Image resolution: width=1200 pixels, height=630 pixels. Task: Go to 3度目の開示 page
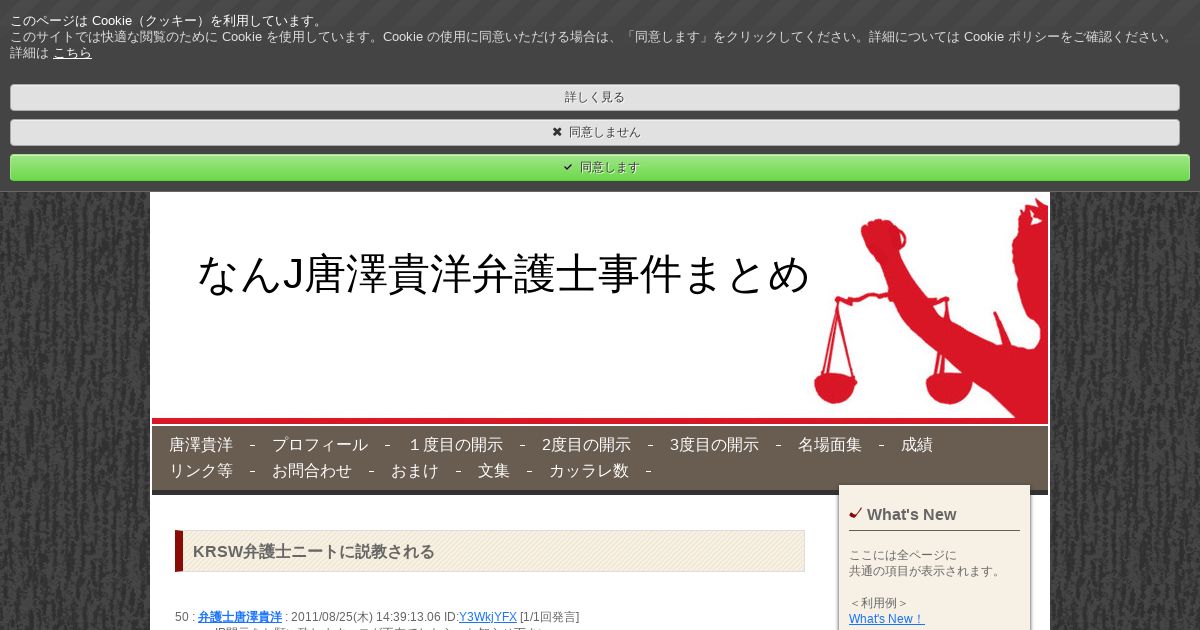pos(714,445)
